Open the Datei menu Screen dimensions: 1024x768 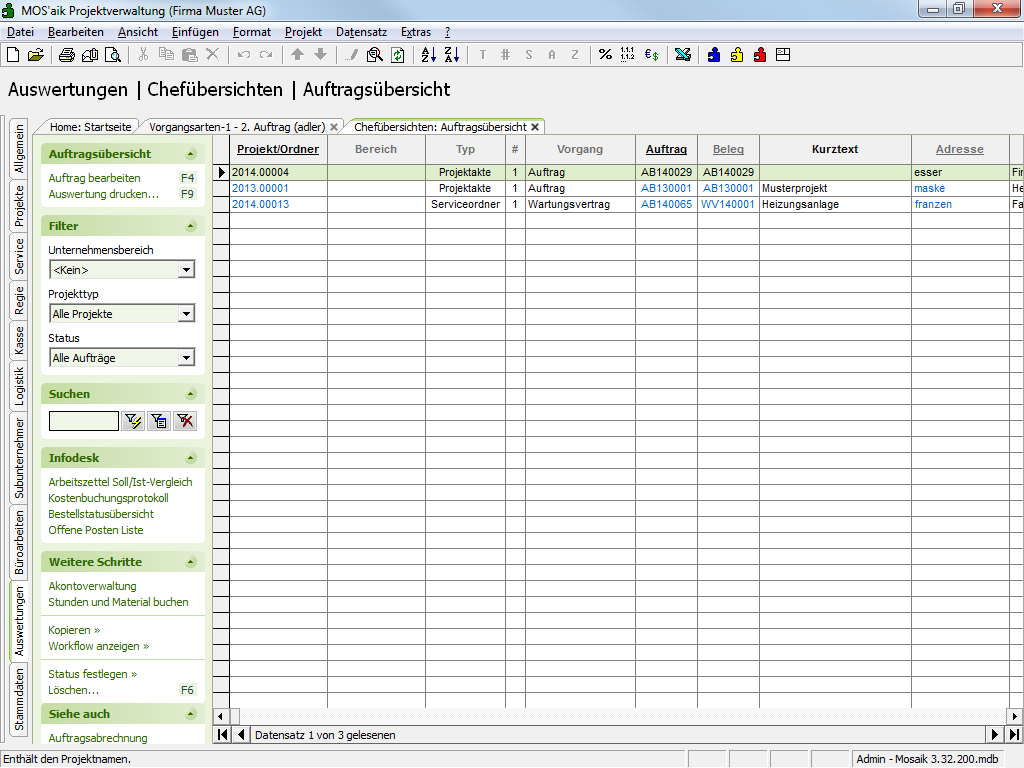pos(20,32)
